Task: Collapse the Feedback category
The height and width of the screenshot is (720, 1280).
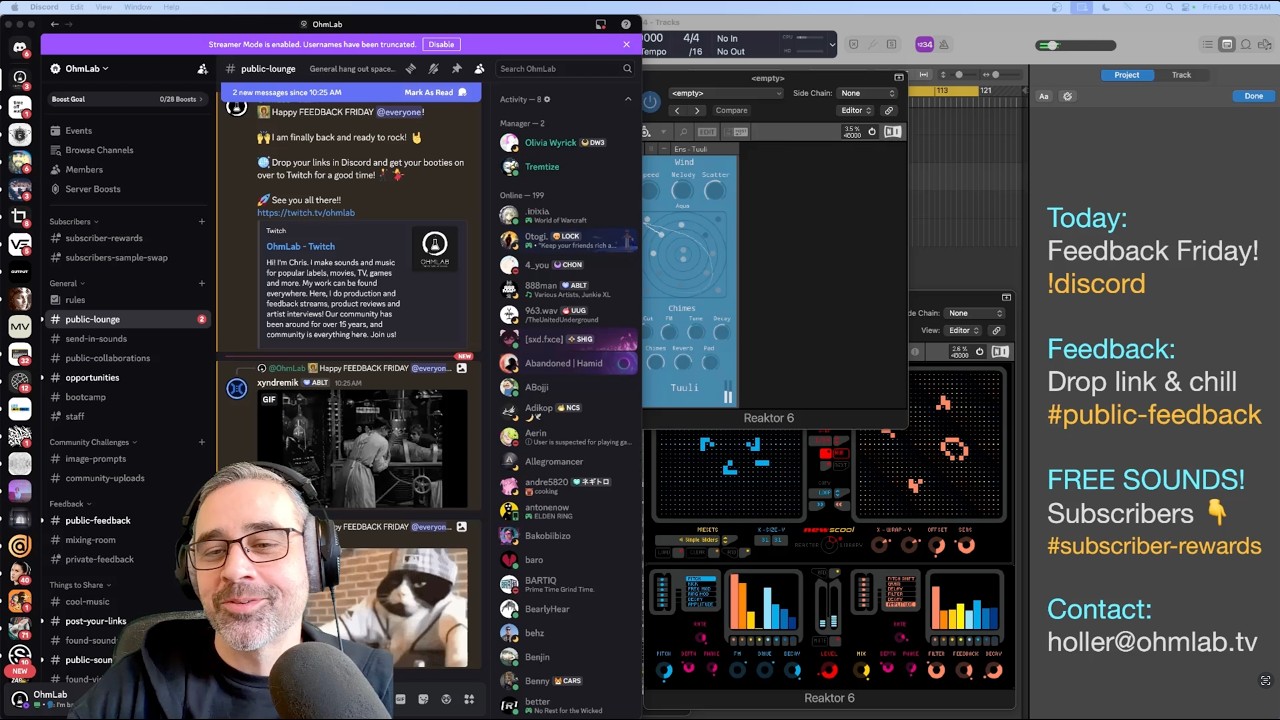Action: point(70,504)
